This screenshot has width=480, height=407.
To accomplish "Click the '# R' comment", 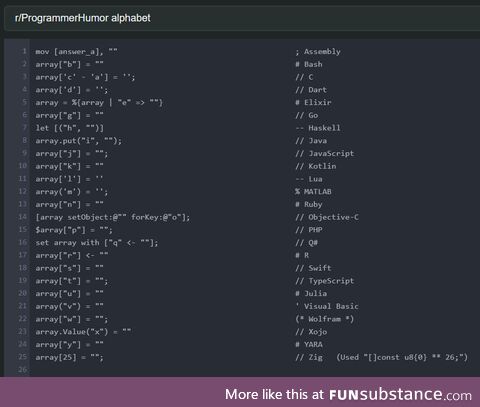I will click(x=302, y=255).
